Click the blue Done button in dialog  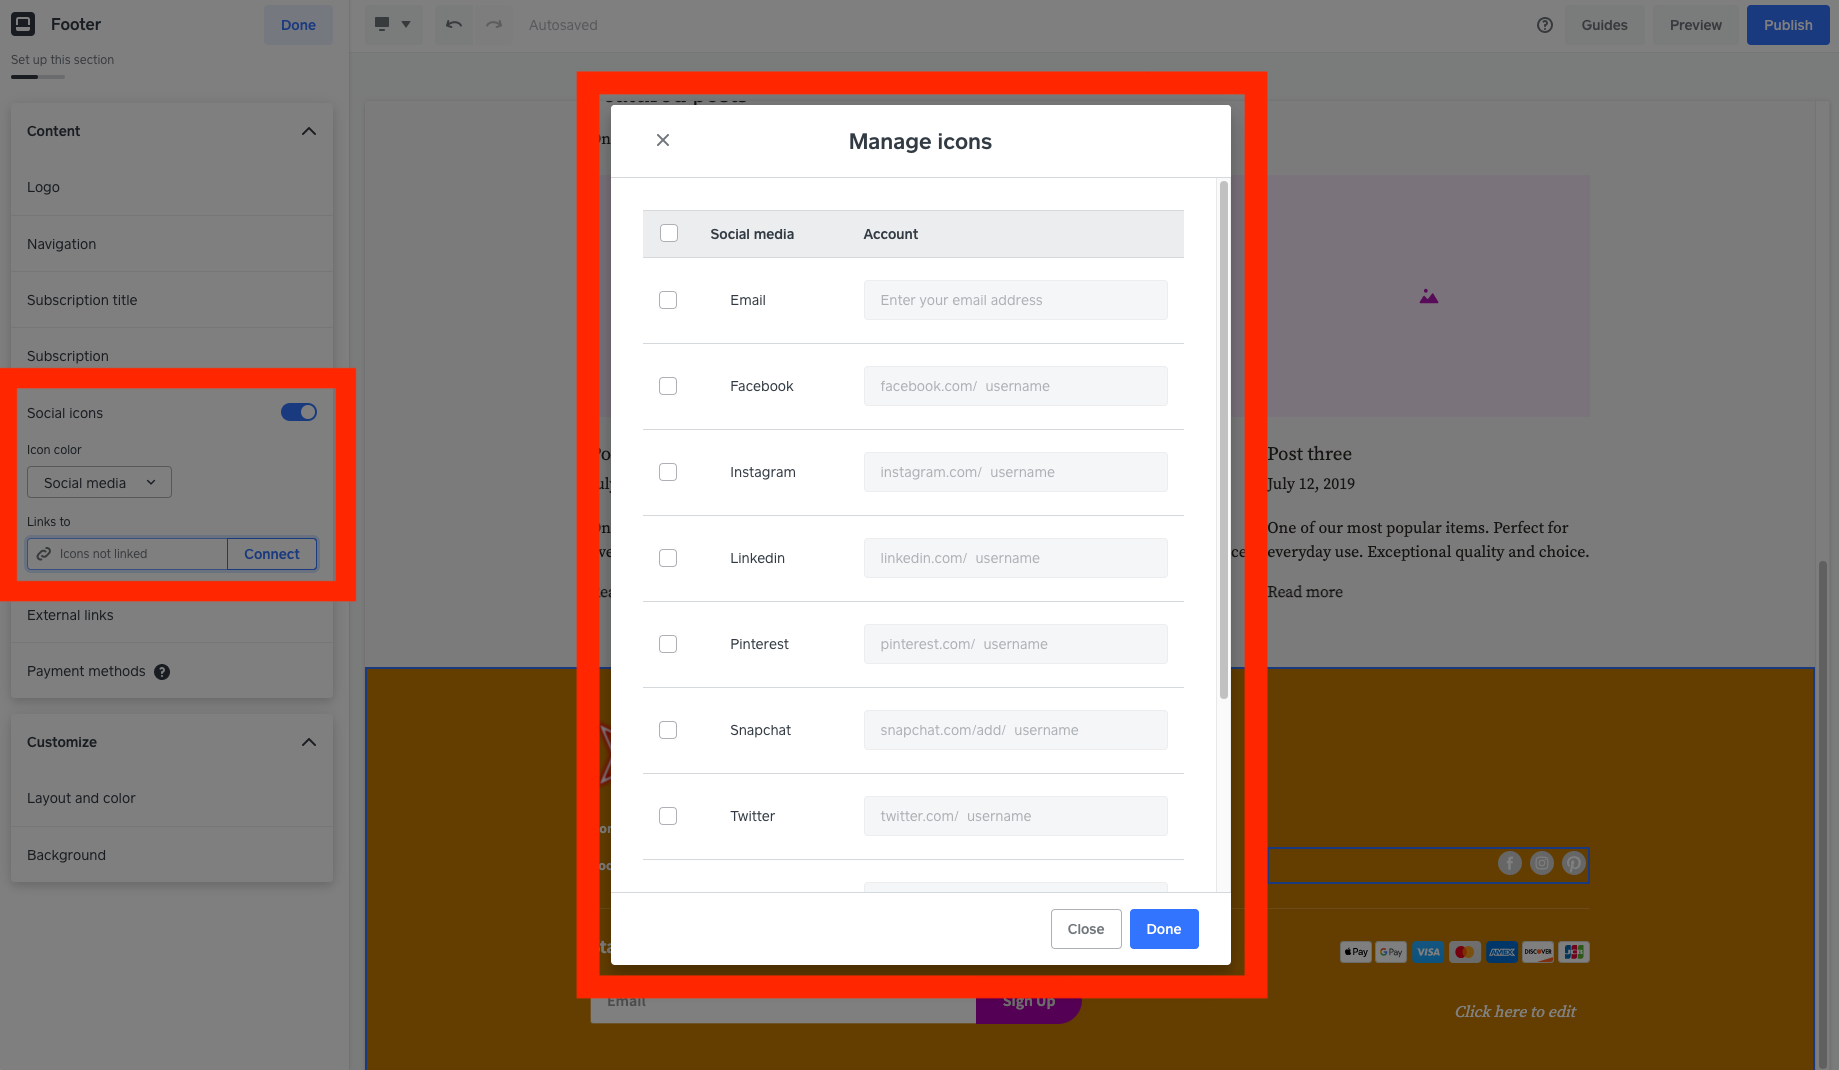[x=1164, y=929]
